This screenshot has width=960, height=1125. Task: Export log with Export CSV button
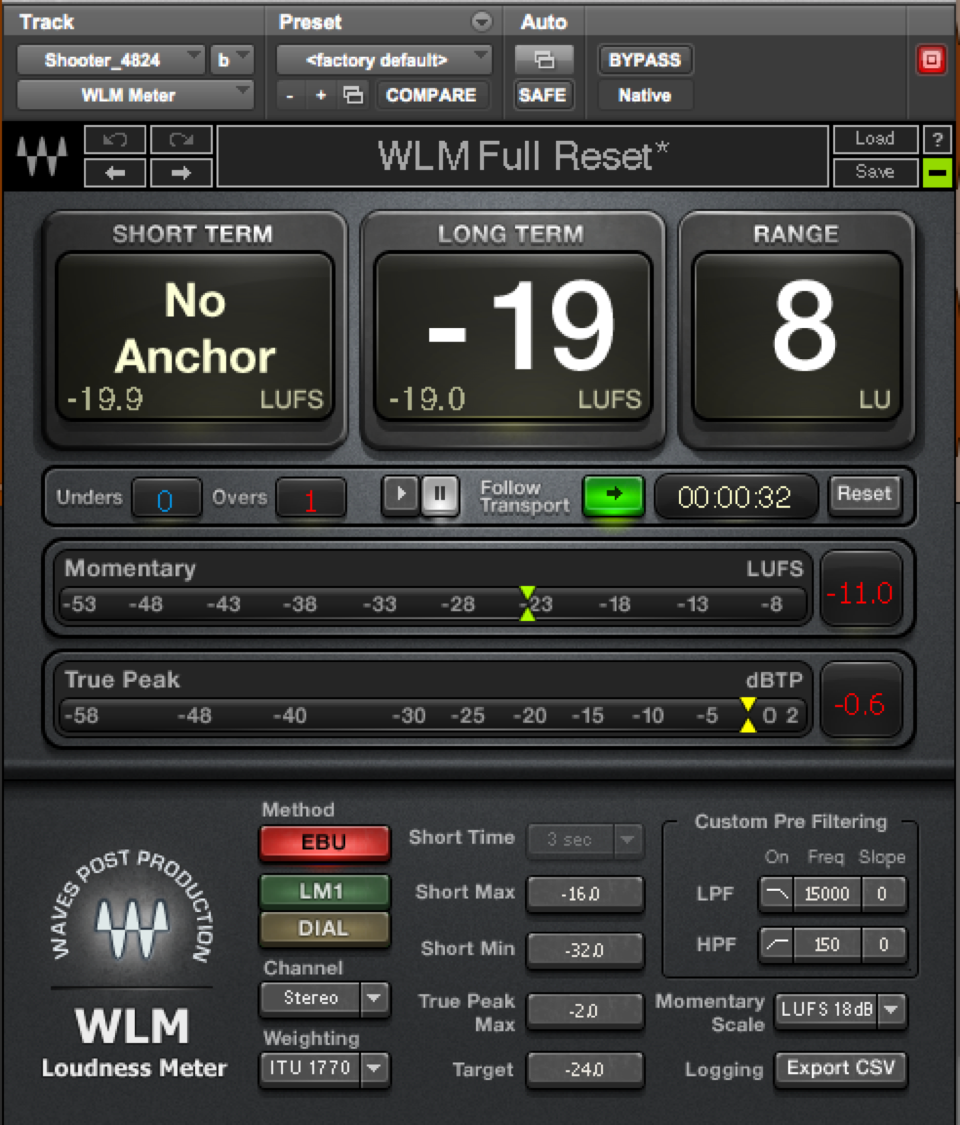(841, 1068)
